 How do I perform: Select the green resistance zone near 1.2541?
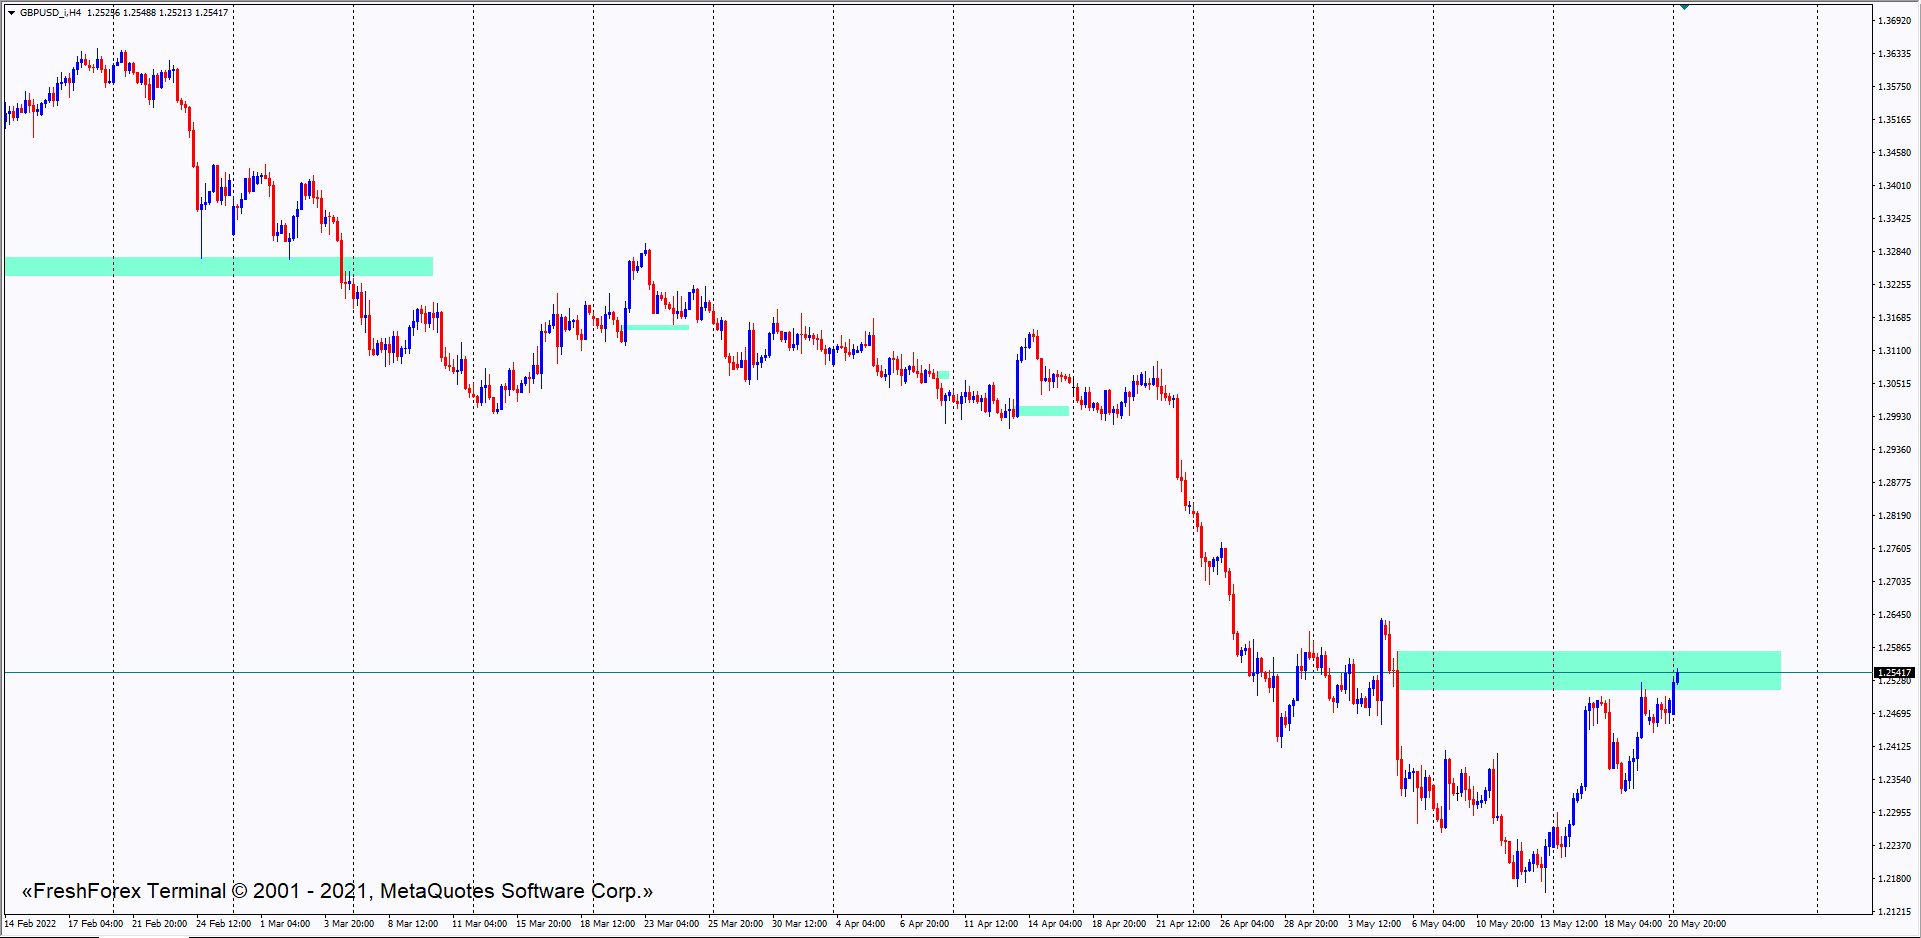click(x=1588, y=670)
